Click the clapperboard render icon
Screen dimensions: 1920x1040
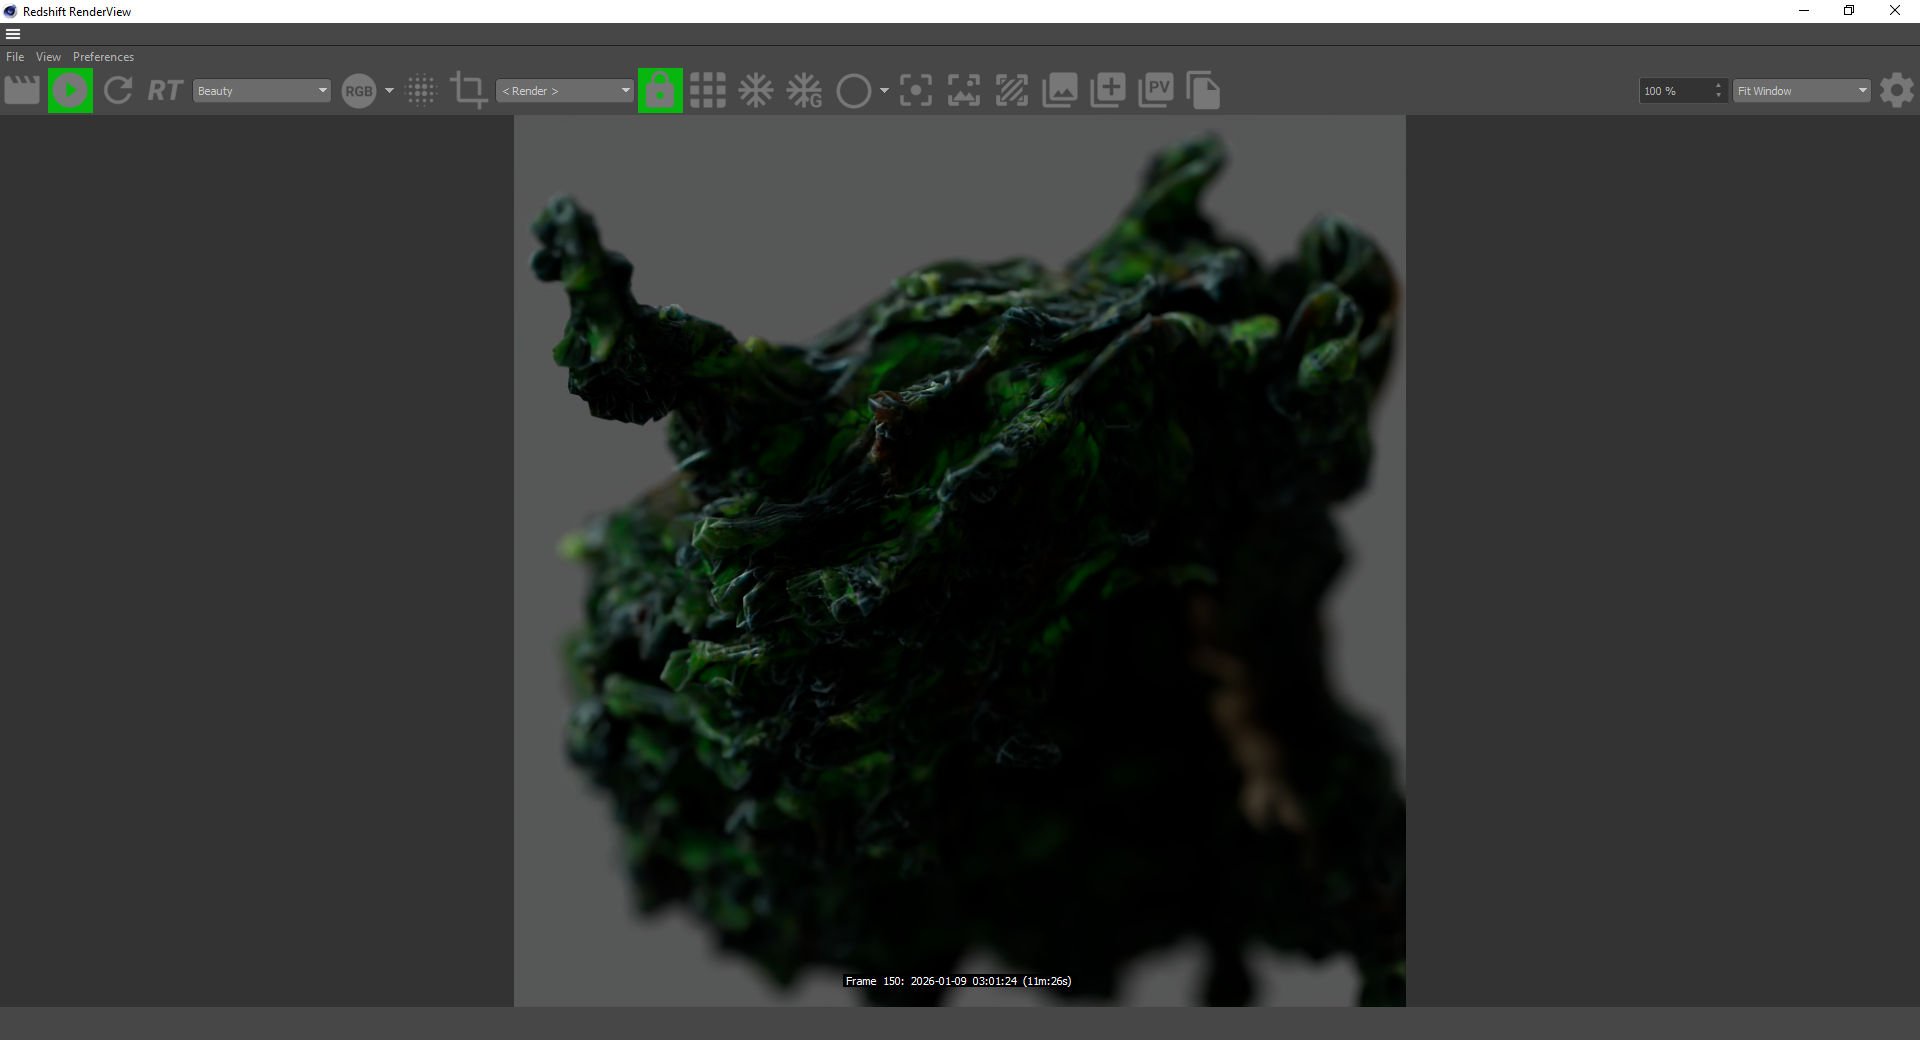pos(22,91)
